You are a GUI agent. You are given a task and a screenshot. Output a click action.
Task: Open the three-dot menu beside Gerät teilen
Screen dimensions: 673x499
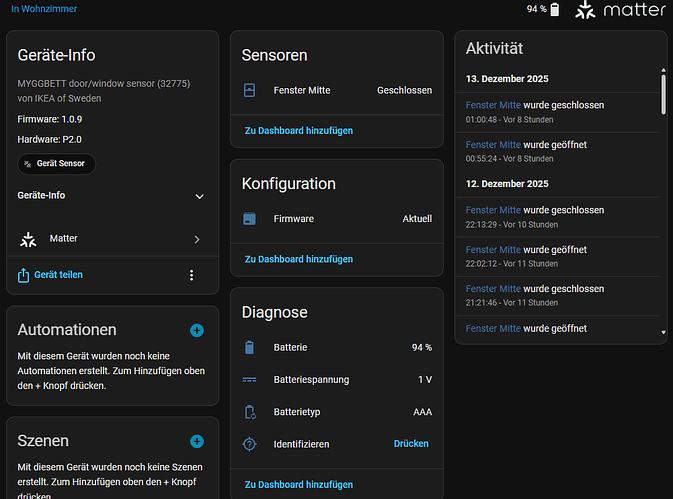pyautogui.click(x=191, y=275)
